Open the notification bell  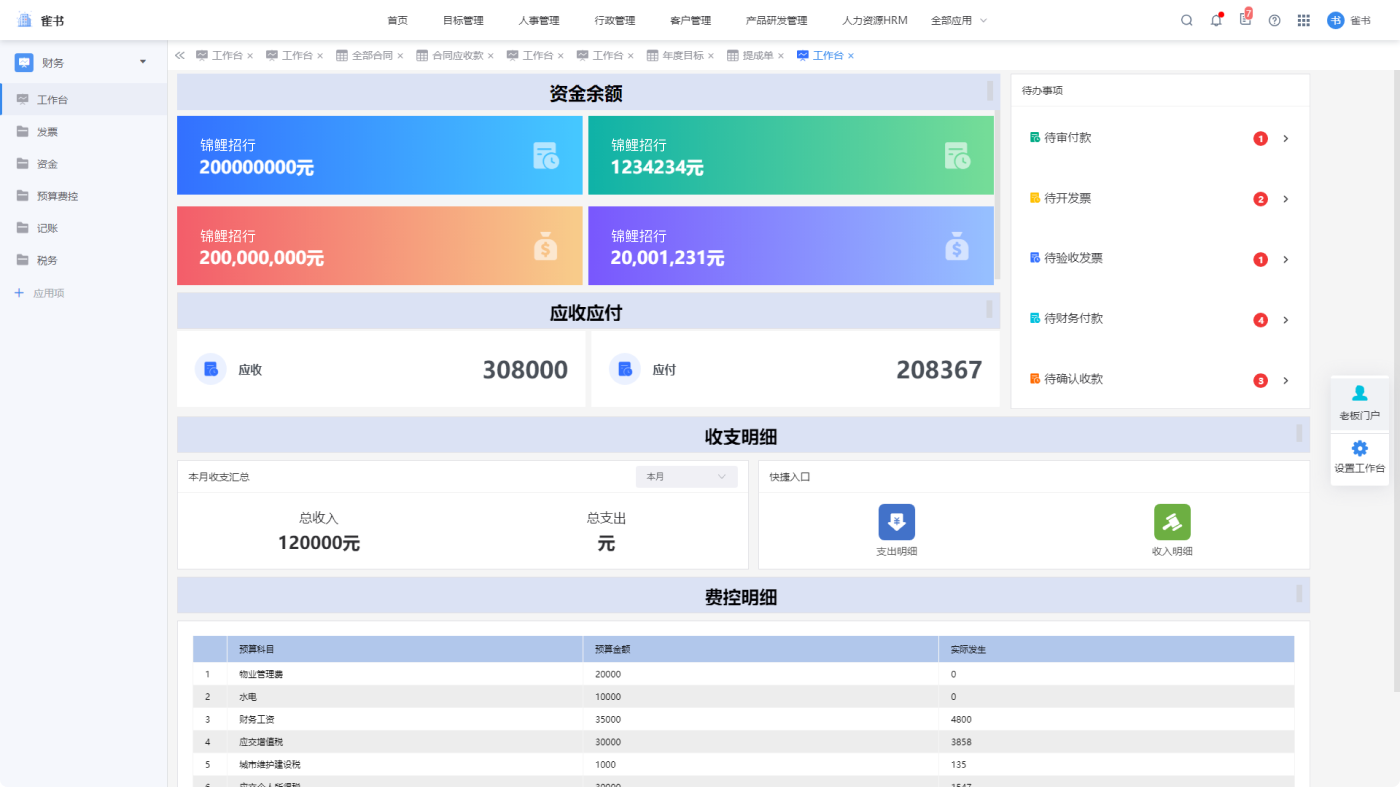coord(1216,20)
